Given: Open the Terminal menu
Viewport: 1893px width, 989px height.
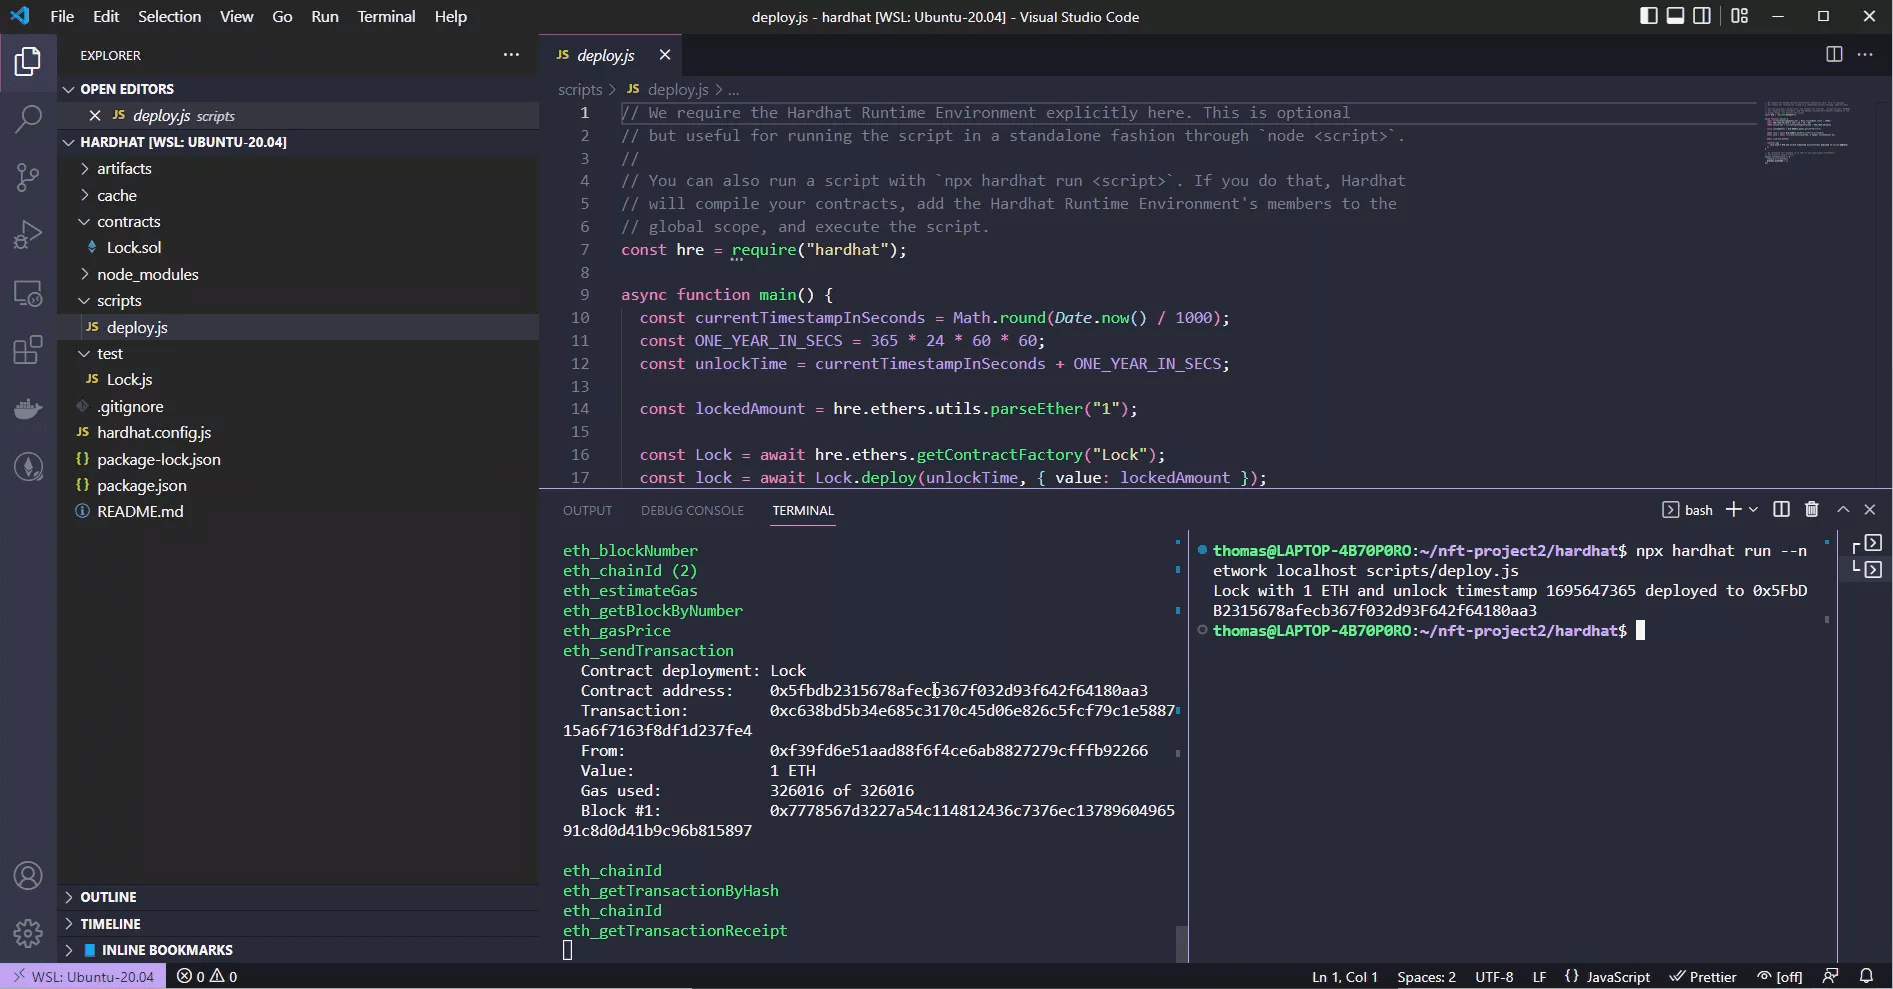Looking at the screenshot, I should [386, 16].
